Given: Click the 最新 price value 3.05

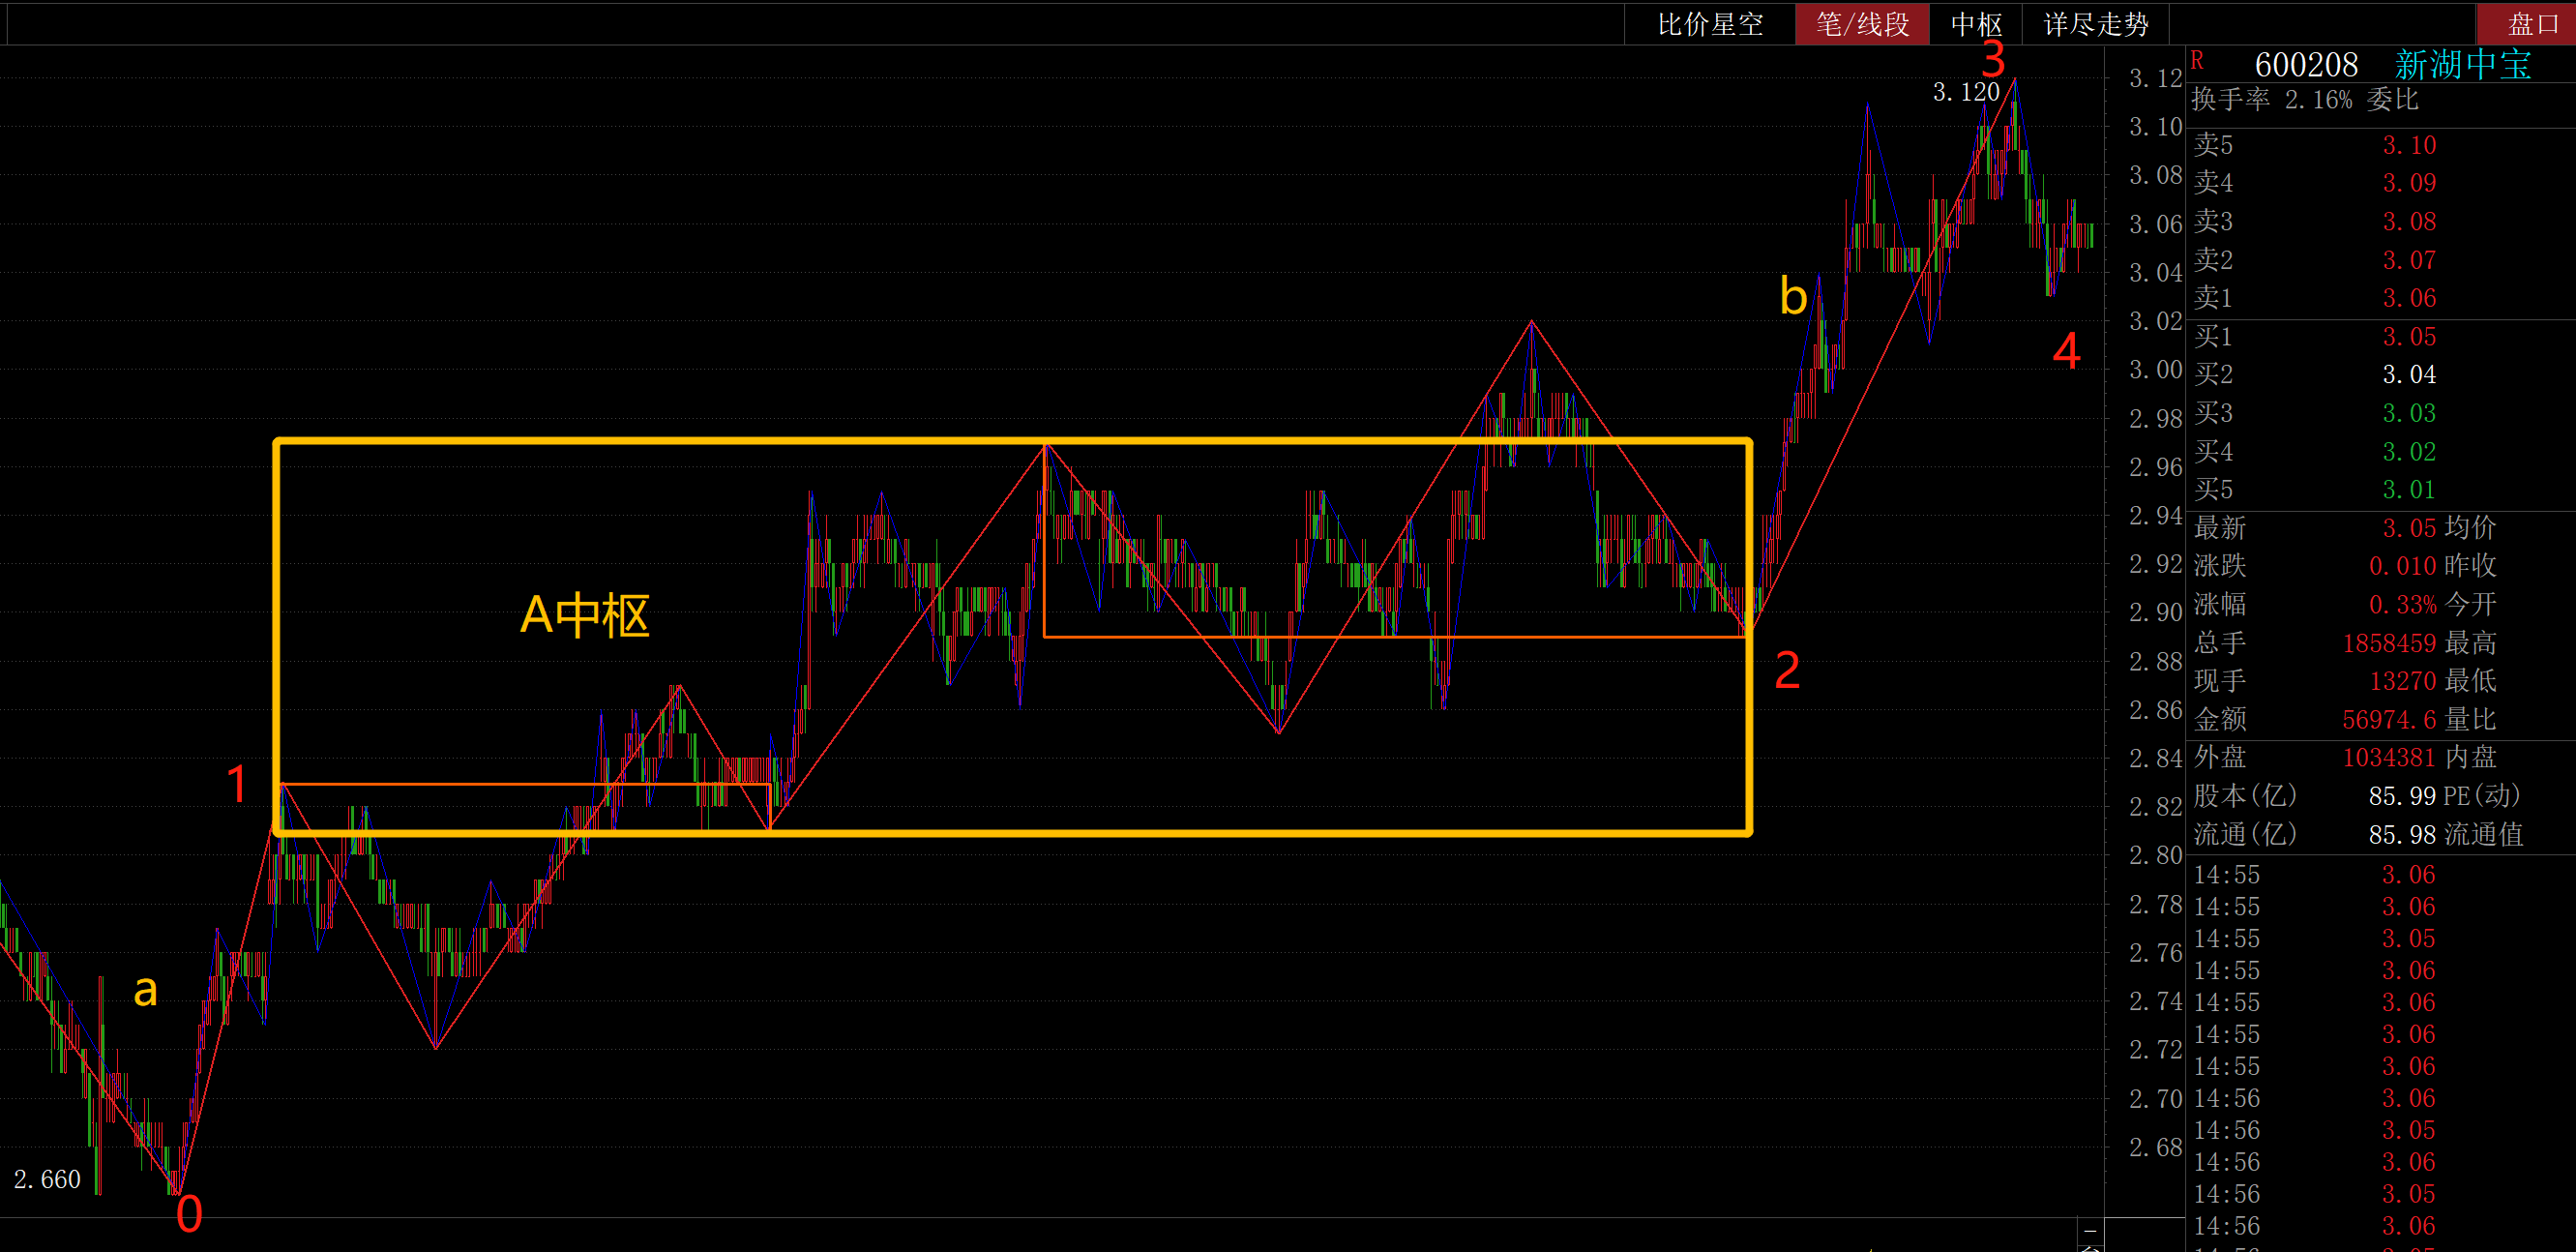Looking at the screenshot, I should 2409,528.
